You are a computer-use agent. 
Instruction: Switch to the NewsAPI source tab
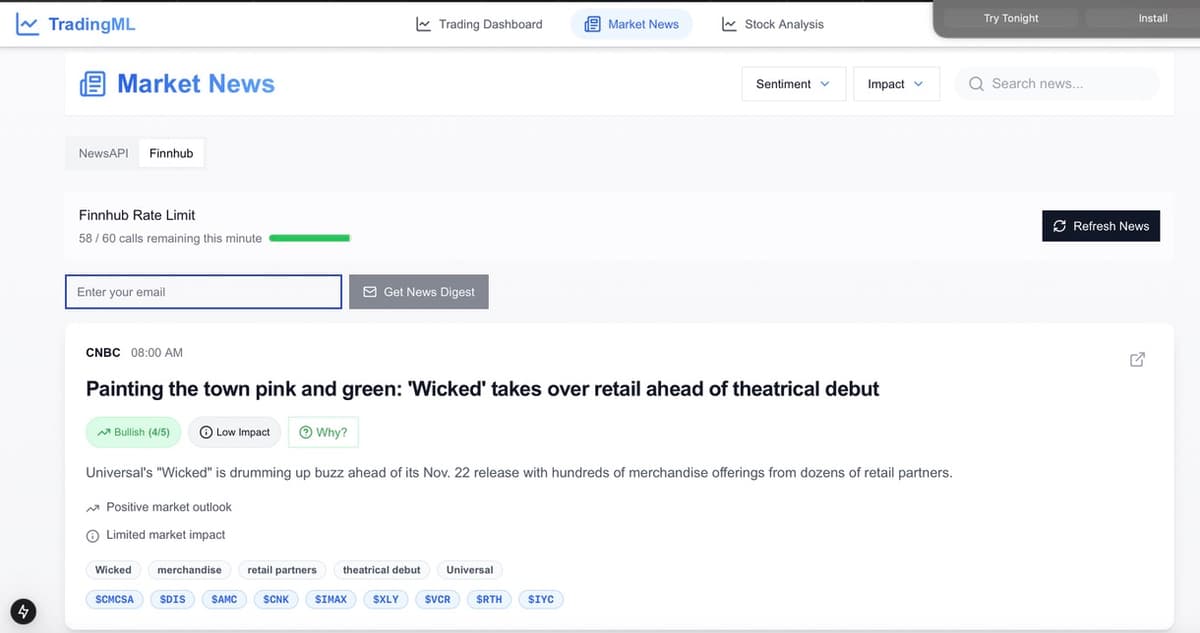(x=104, y=153)
